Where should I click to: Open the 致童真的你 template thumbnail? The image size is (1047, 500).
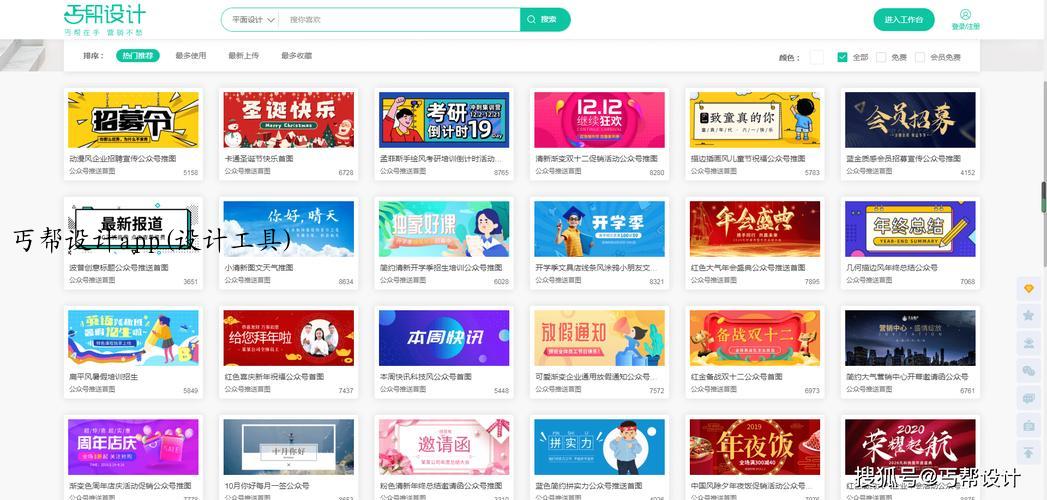point(755,120)
